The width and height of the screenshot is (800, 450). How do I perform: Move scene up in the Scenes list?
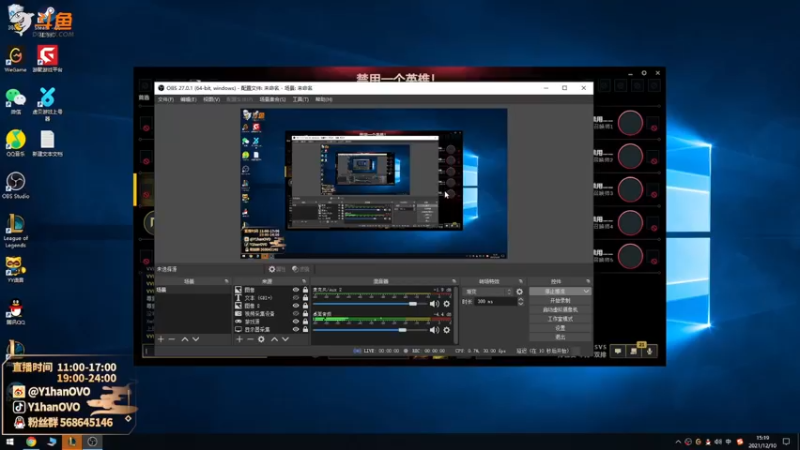pos(185,339)
